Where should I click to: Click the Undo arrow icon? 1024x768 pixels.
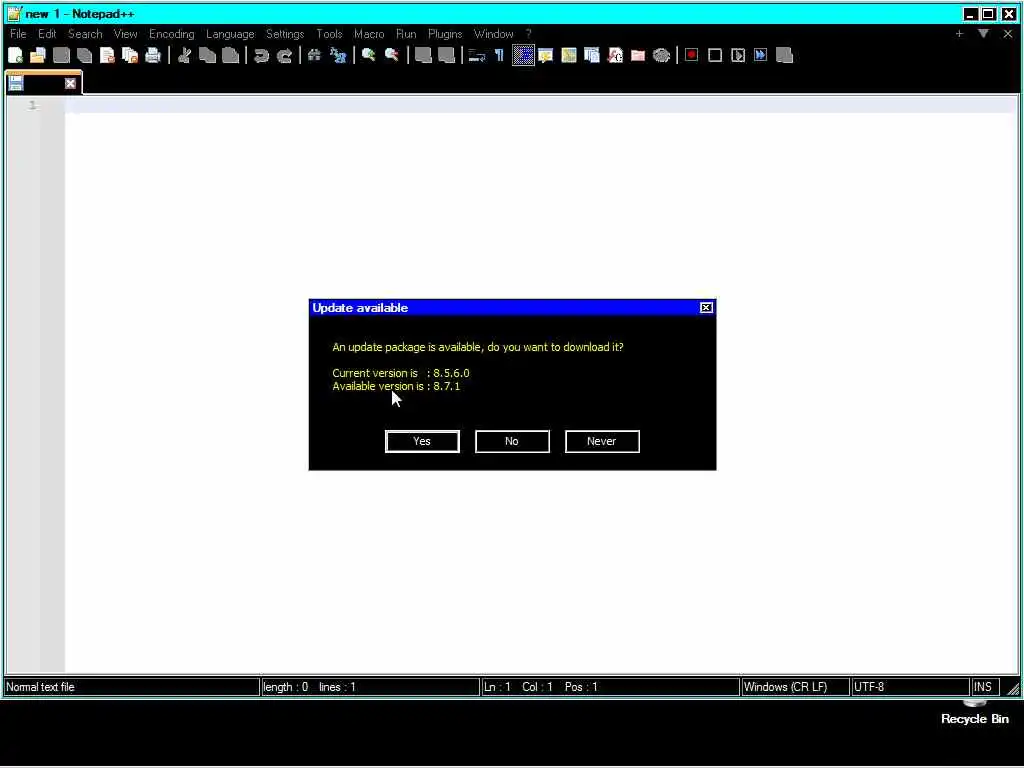[261, 56]
